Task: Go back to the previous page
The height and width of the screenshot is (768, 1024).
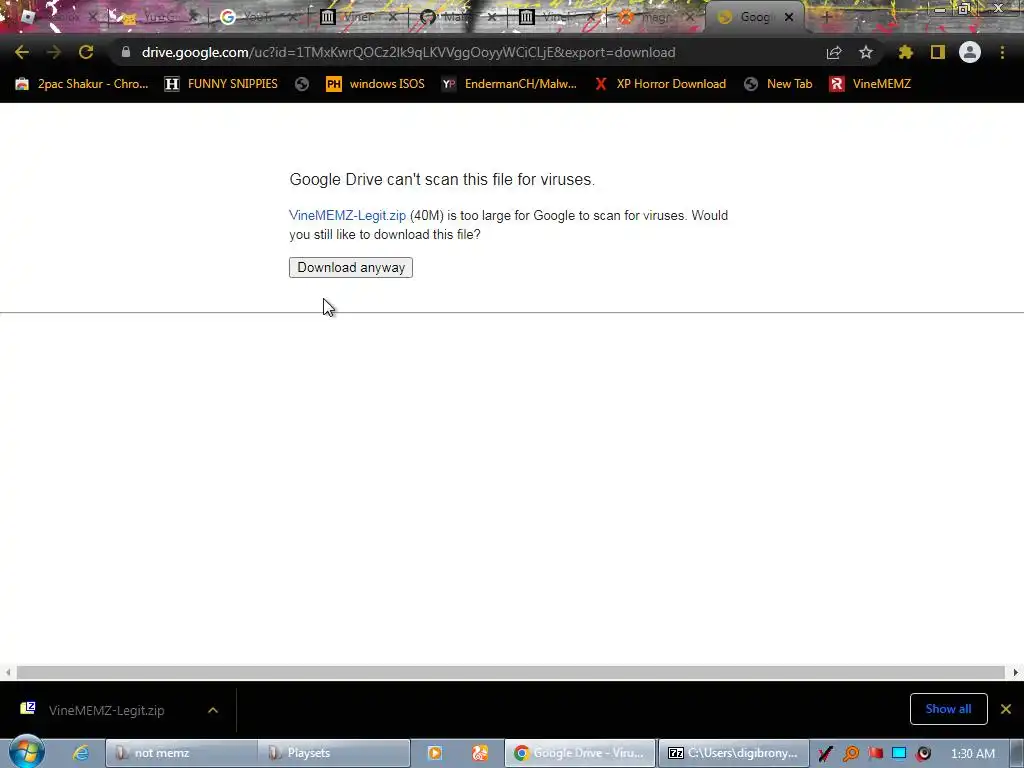Action: [22, 52]
